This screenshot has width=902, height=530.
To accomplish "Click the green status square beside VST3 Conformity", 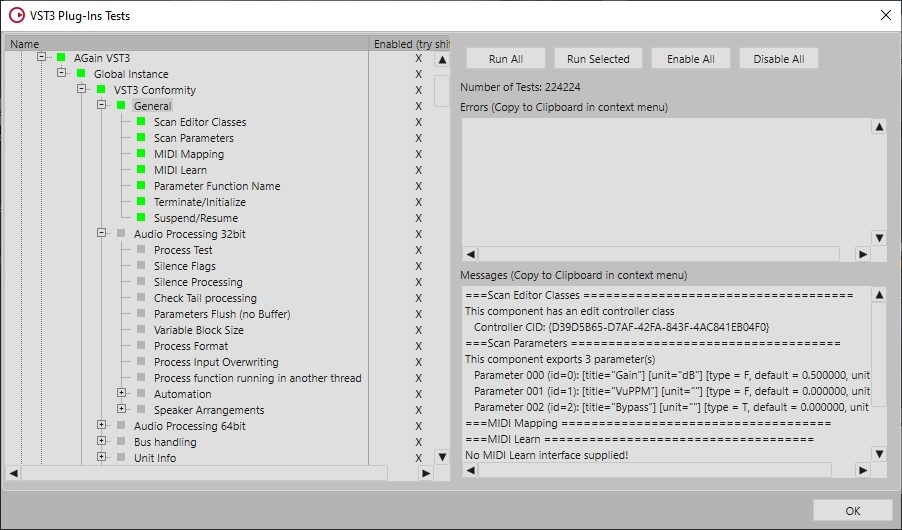I will [x=101, y=89].
